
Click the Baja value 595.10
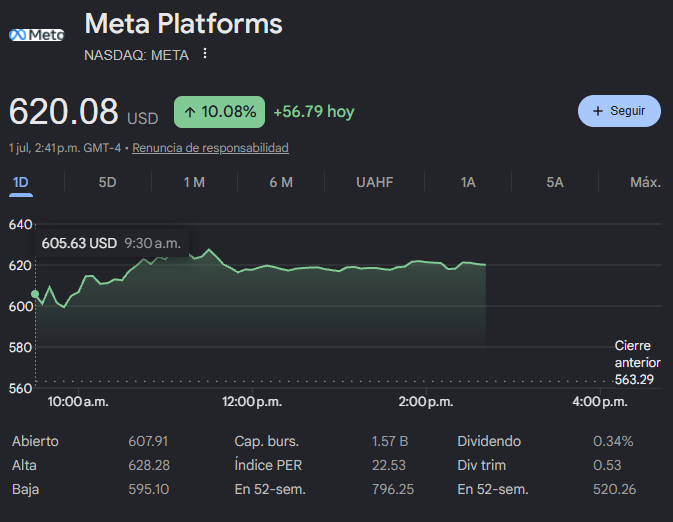click(x=149, y=489)
